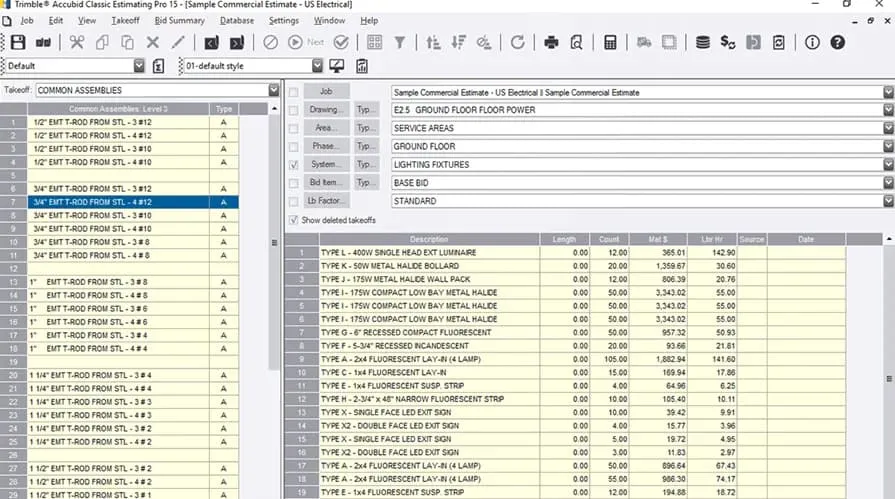This screenshot has height=499, width=895.
Task: Expand the GROUND FLOOR phase dropdown
Action: pyautogui.click(x=888, y=146)
